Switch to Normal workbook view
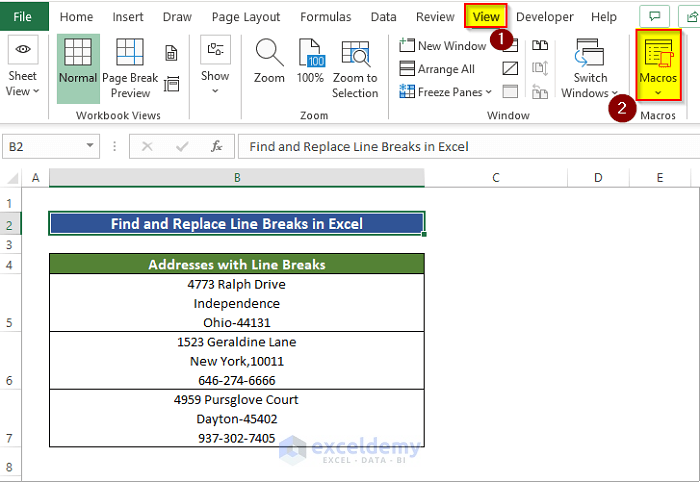Screen dimensions: 700x482 point(78,68)
